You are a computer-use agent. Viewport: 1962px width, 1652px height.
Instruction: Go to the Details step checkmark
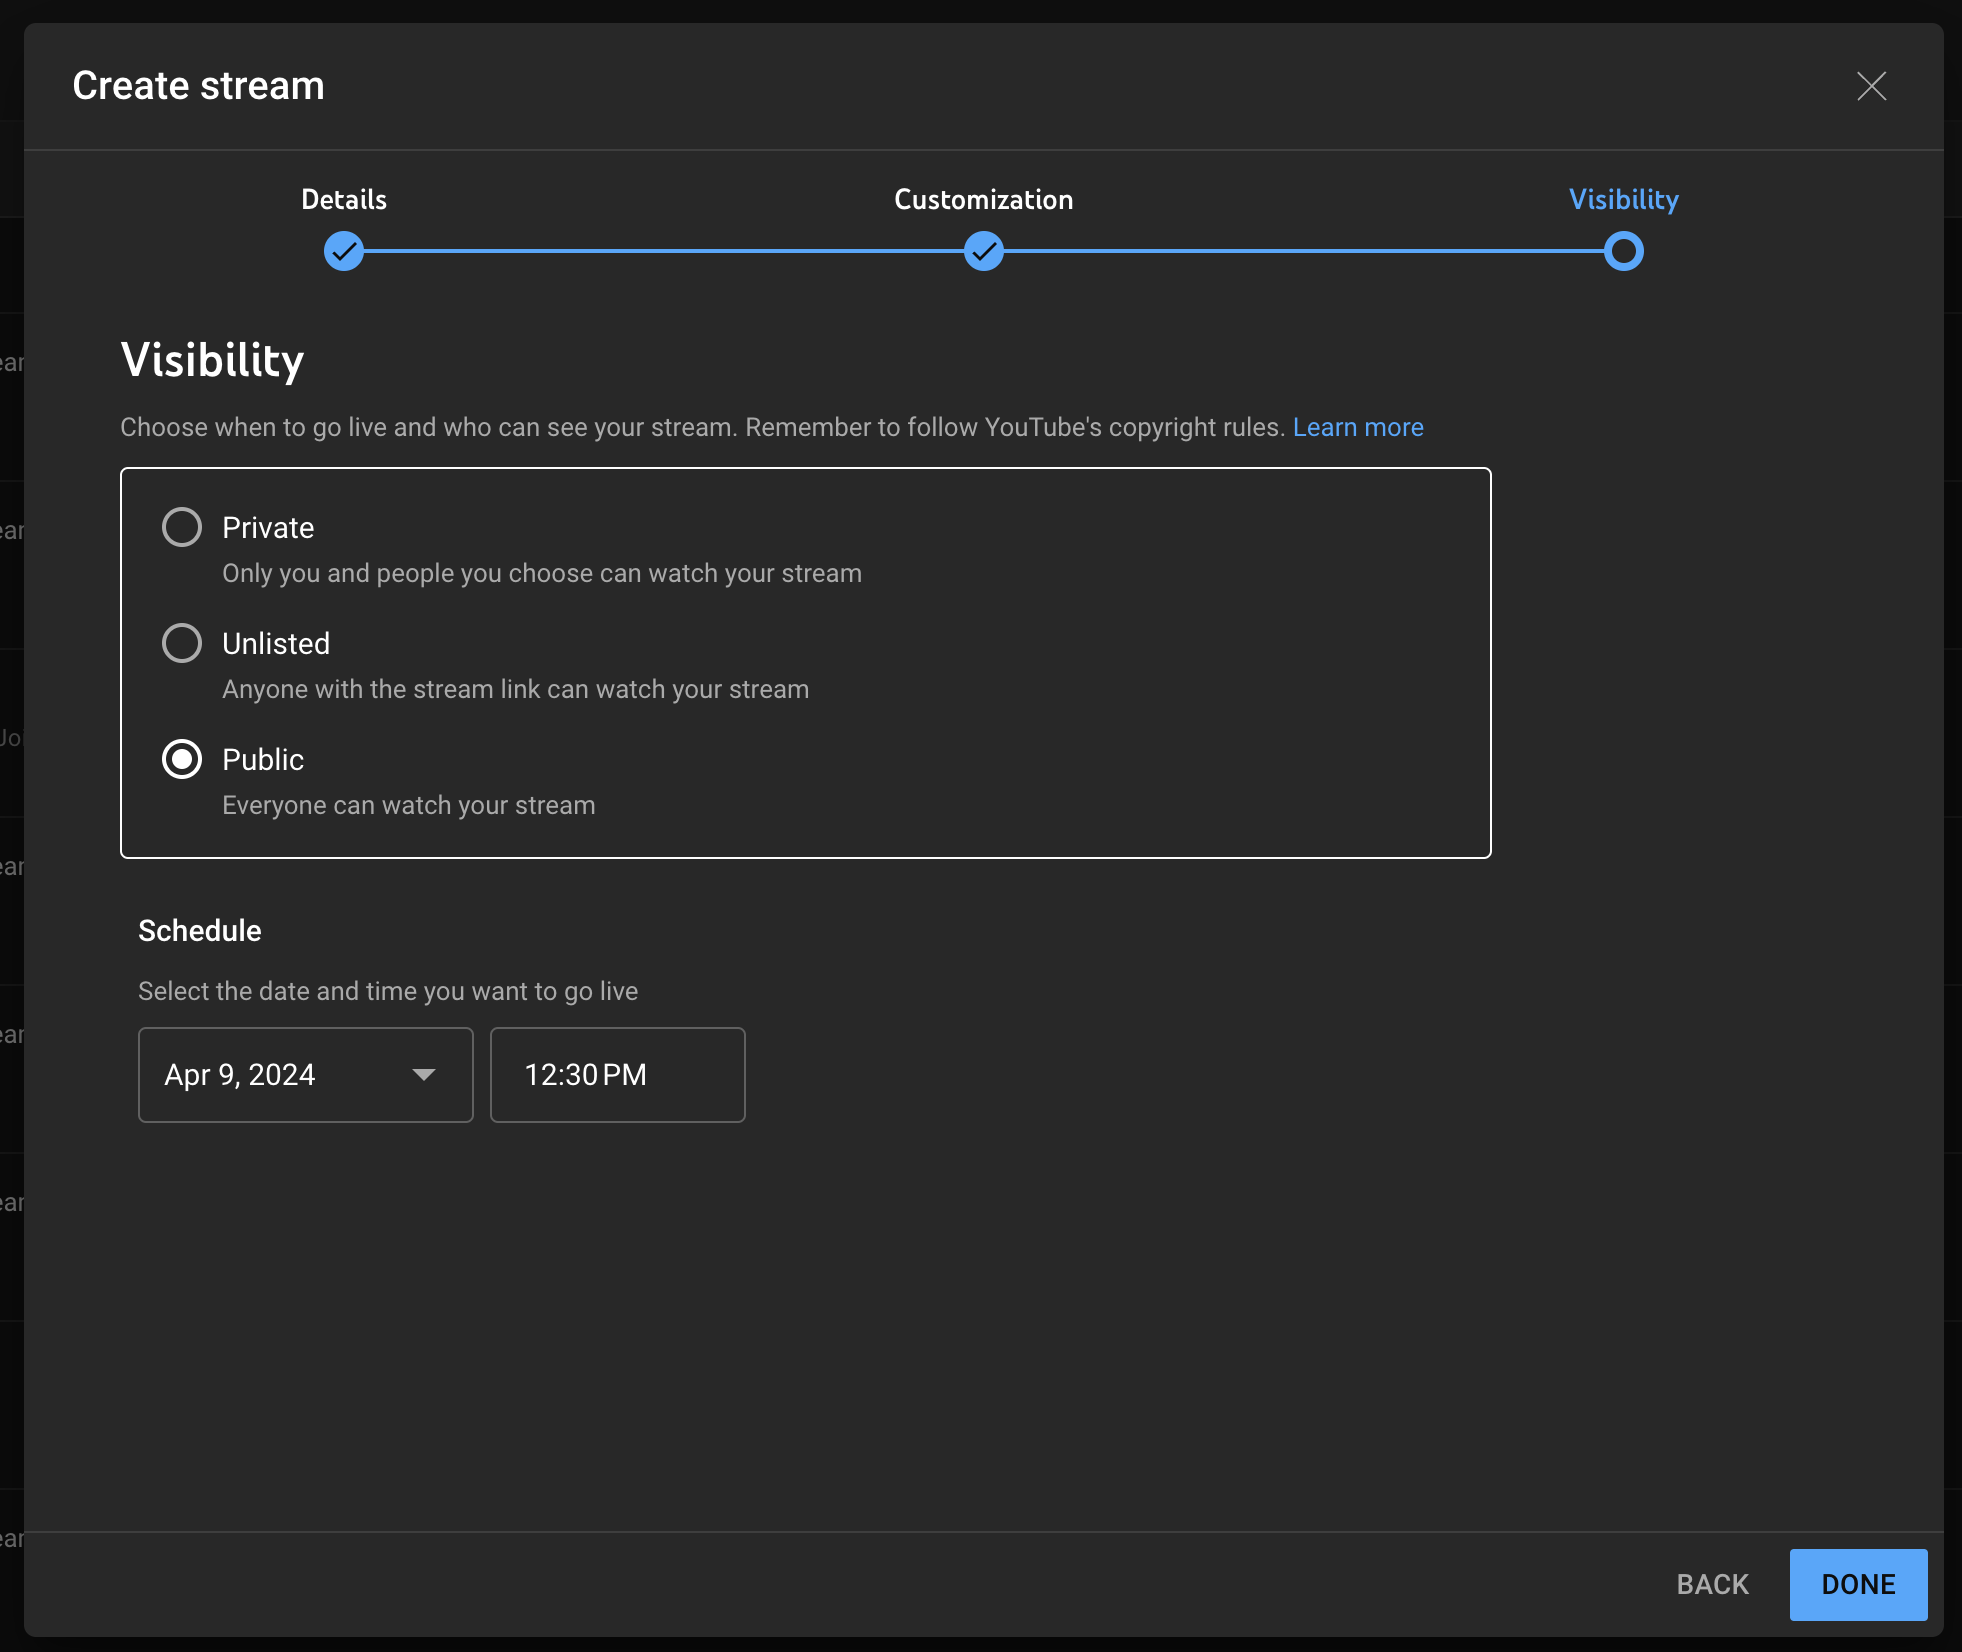pyautogui.click(x=344, y=251)
